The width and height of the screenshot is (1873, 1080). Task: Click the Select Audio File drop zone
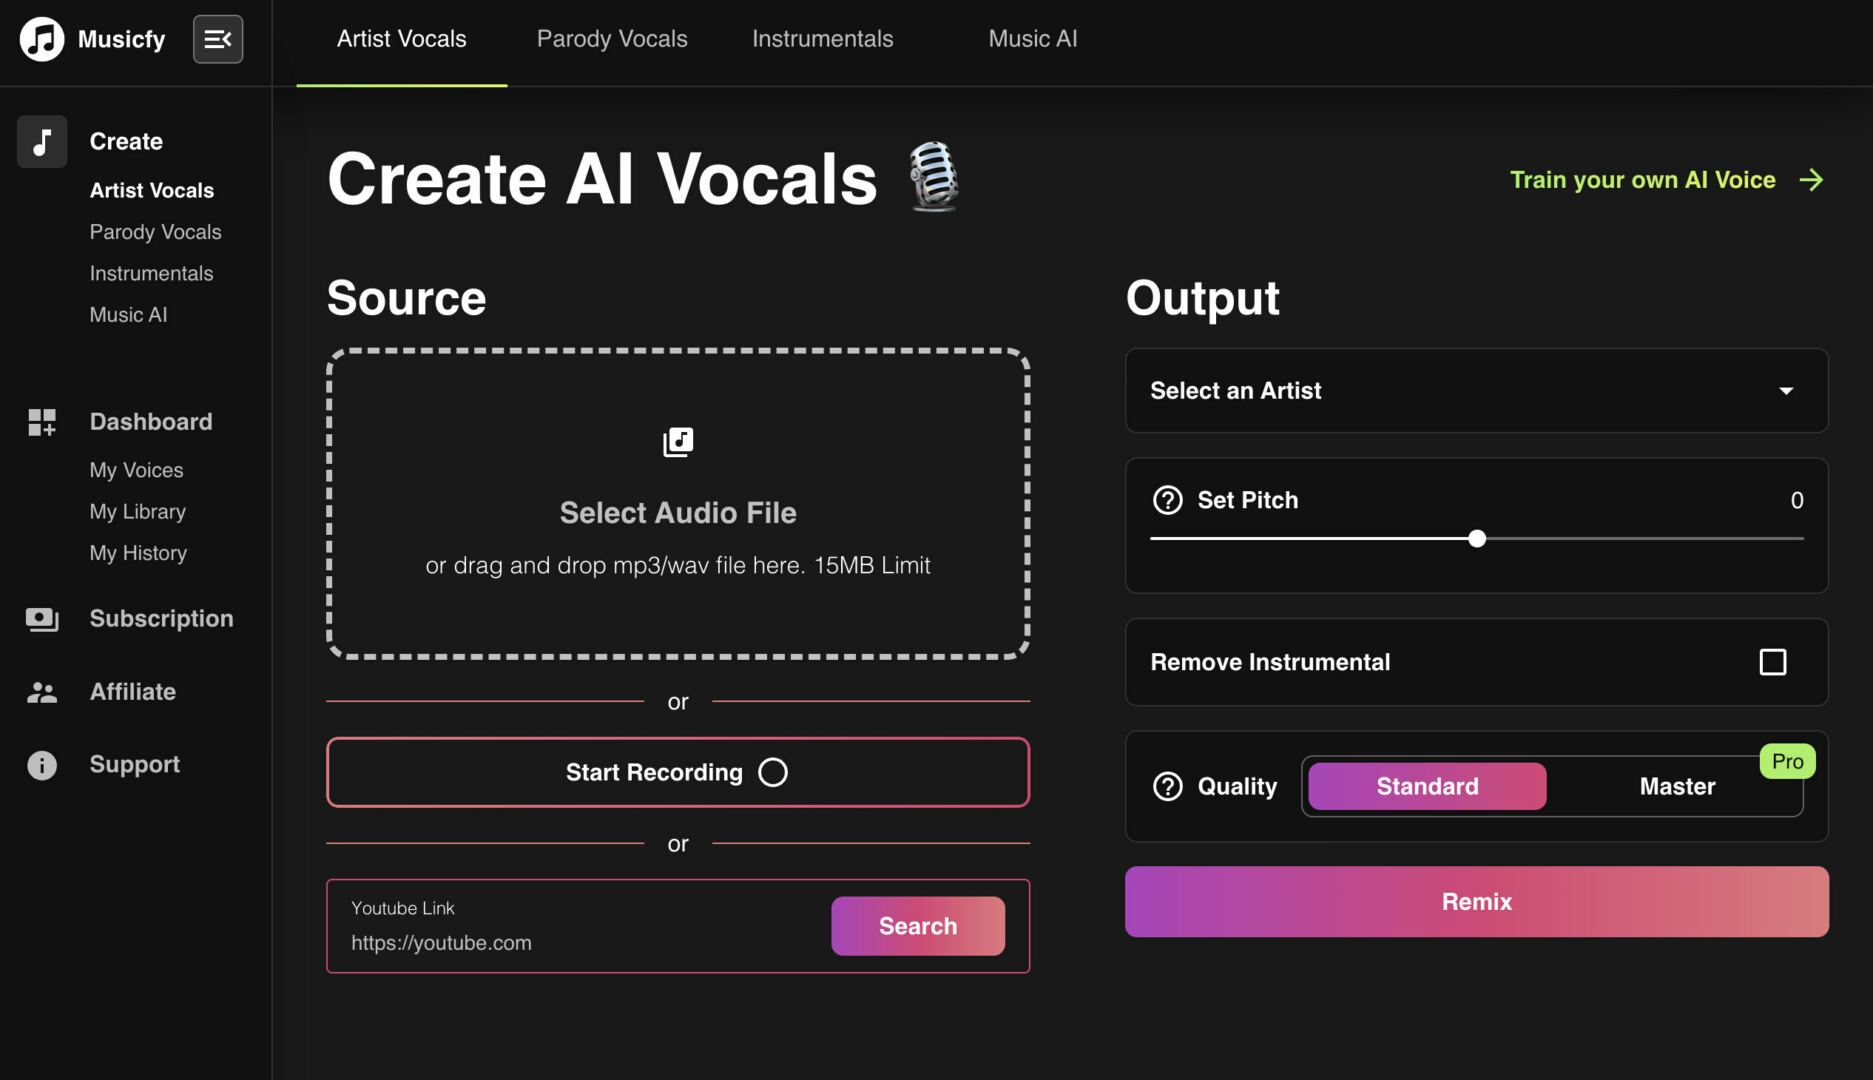[x=677, y=504]
